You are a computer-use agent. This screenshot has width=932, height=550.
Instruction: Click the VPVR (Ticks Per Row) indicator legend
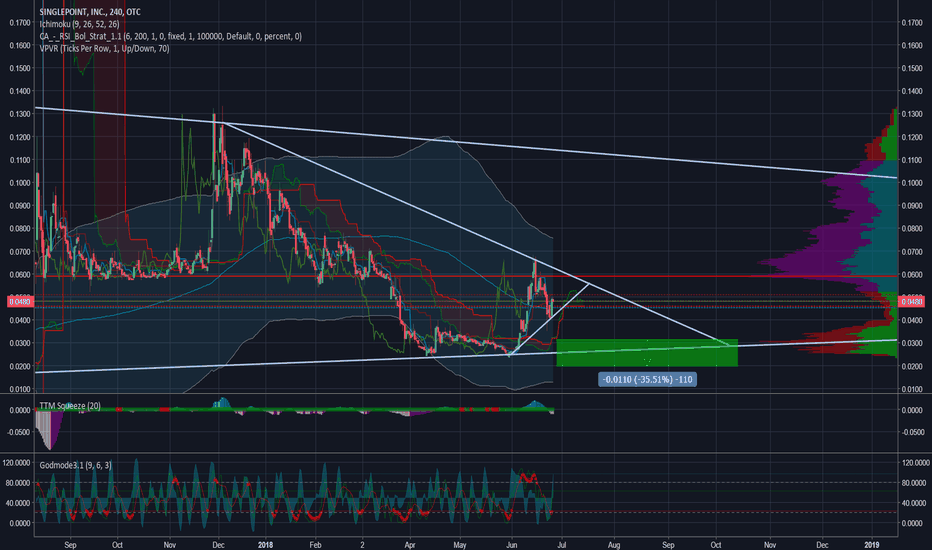coord(104,49)
